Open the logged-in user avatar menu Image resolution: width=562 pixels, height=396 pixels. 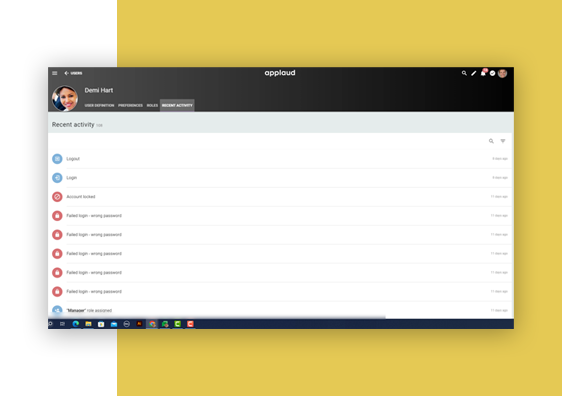pos(503,73)
